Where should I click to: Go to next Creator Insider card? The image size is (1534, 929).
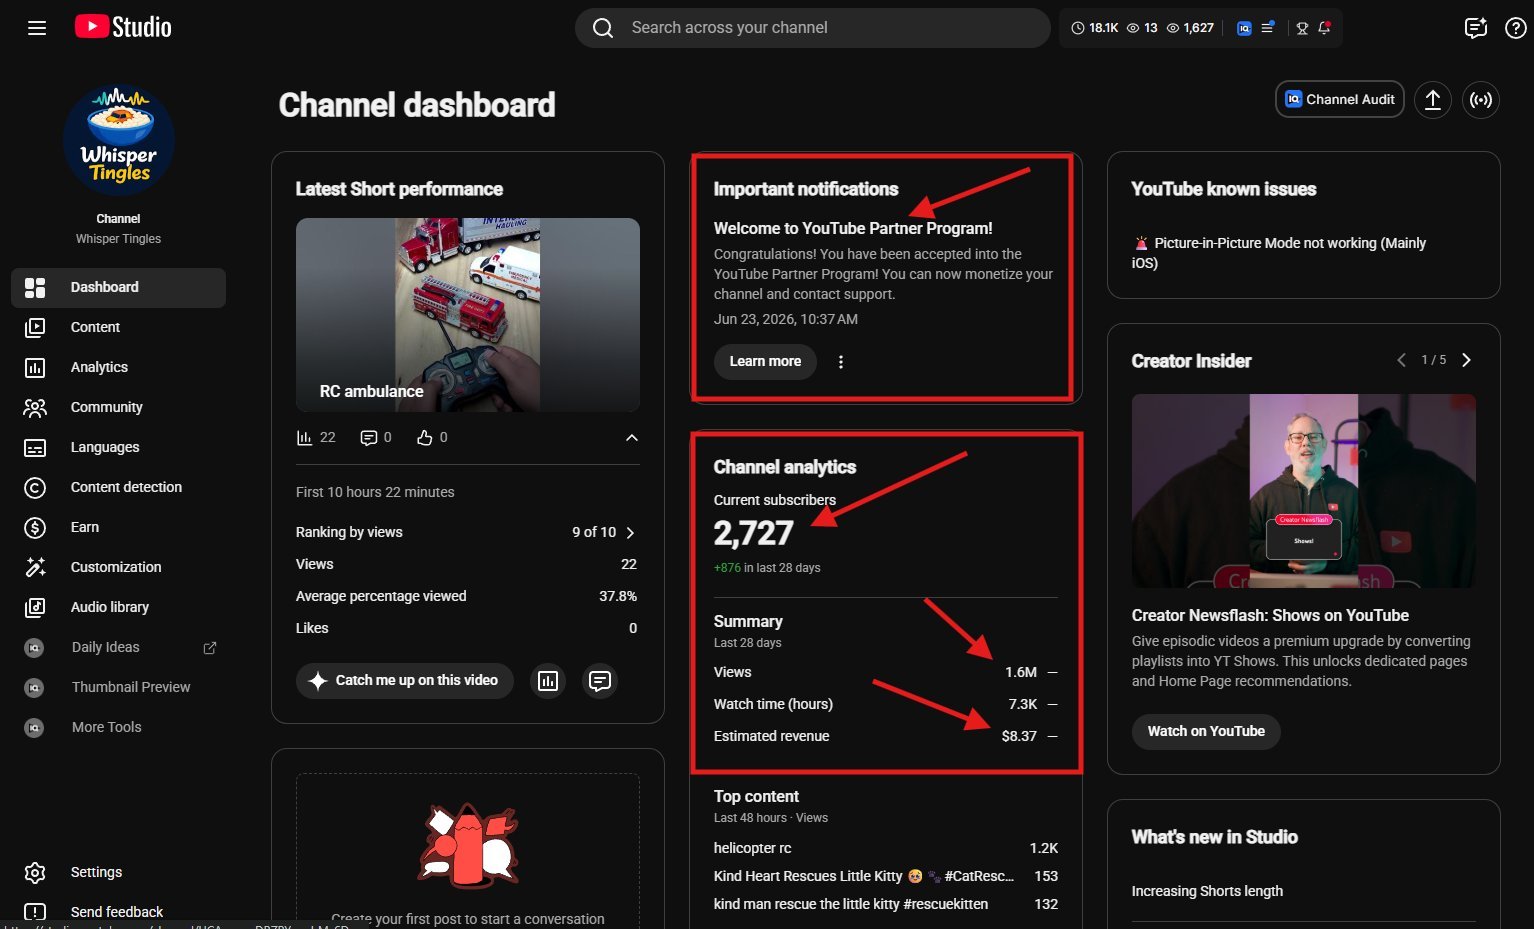point(1466,360)
